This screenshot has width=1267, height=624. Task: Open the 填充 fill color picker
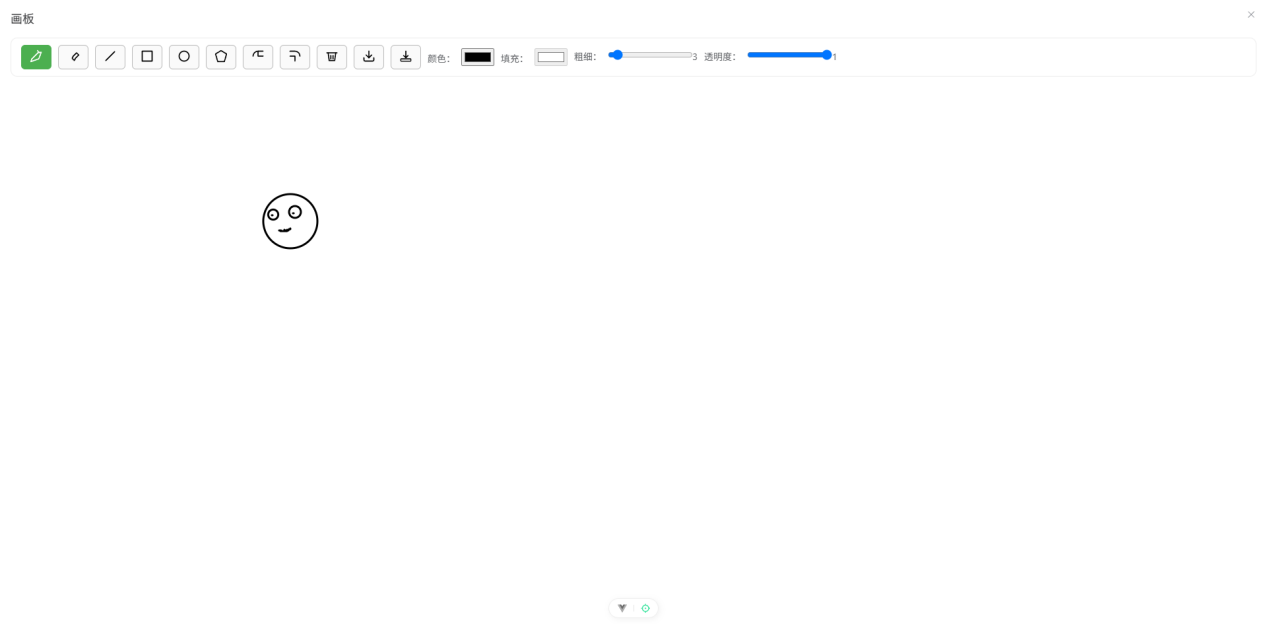550,57
